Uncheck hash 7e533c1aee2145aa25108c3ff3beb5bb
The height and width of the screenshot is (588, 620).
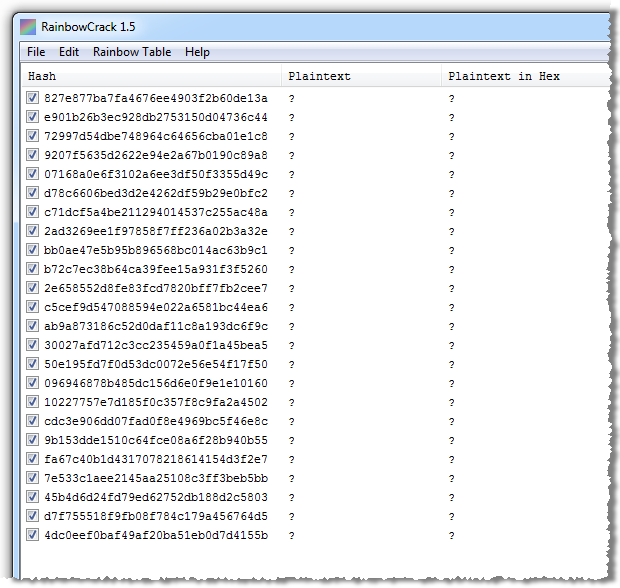click(32, 477)
